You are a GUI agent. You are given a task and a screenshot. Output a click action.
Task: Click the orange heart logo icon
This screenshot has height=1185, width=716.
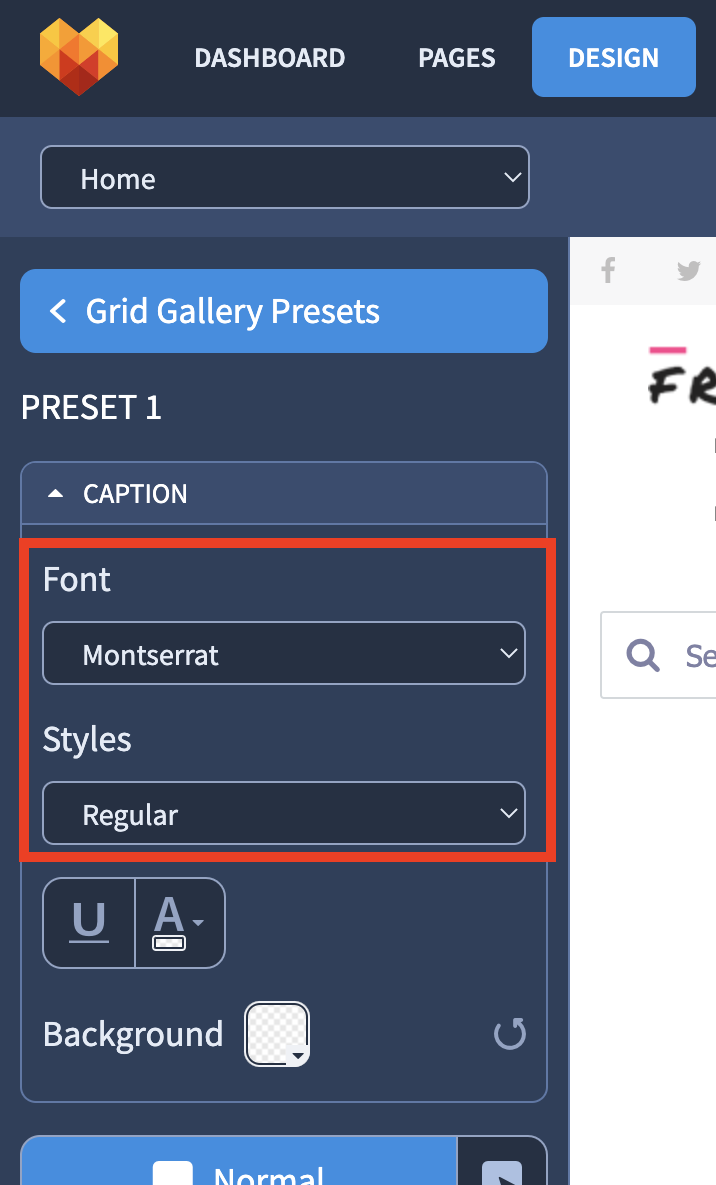[x=79, y=57]
